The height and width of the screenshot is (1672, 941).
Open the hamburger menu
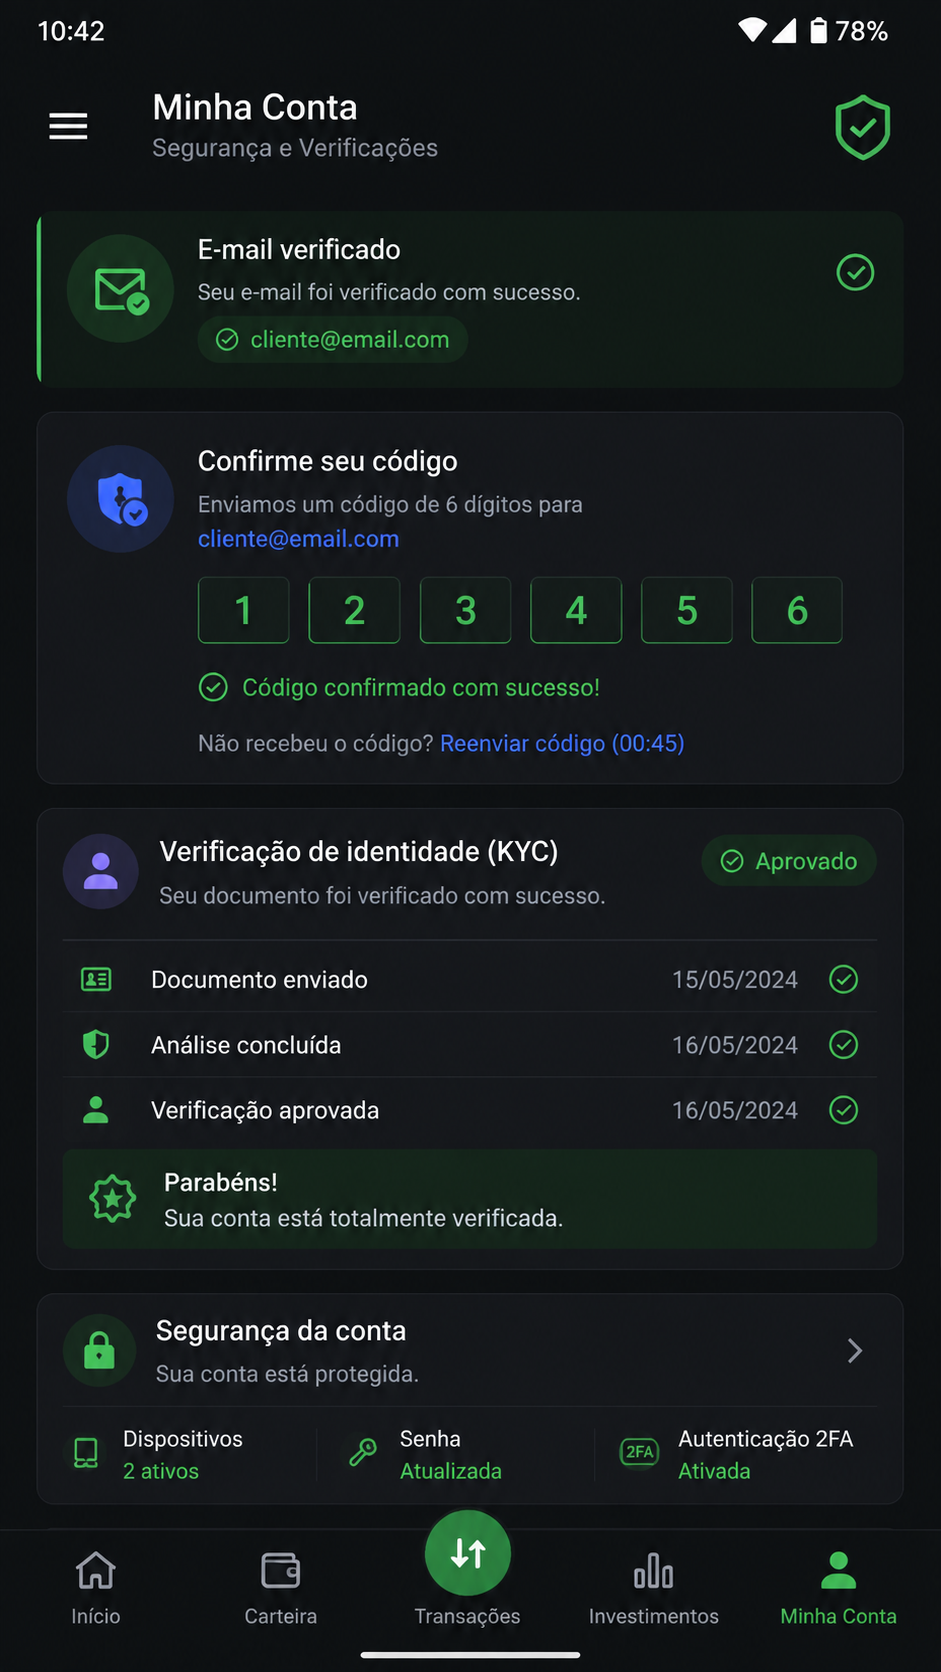(68, 126)
